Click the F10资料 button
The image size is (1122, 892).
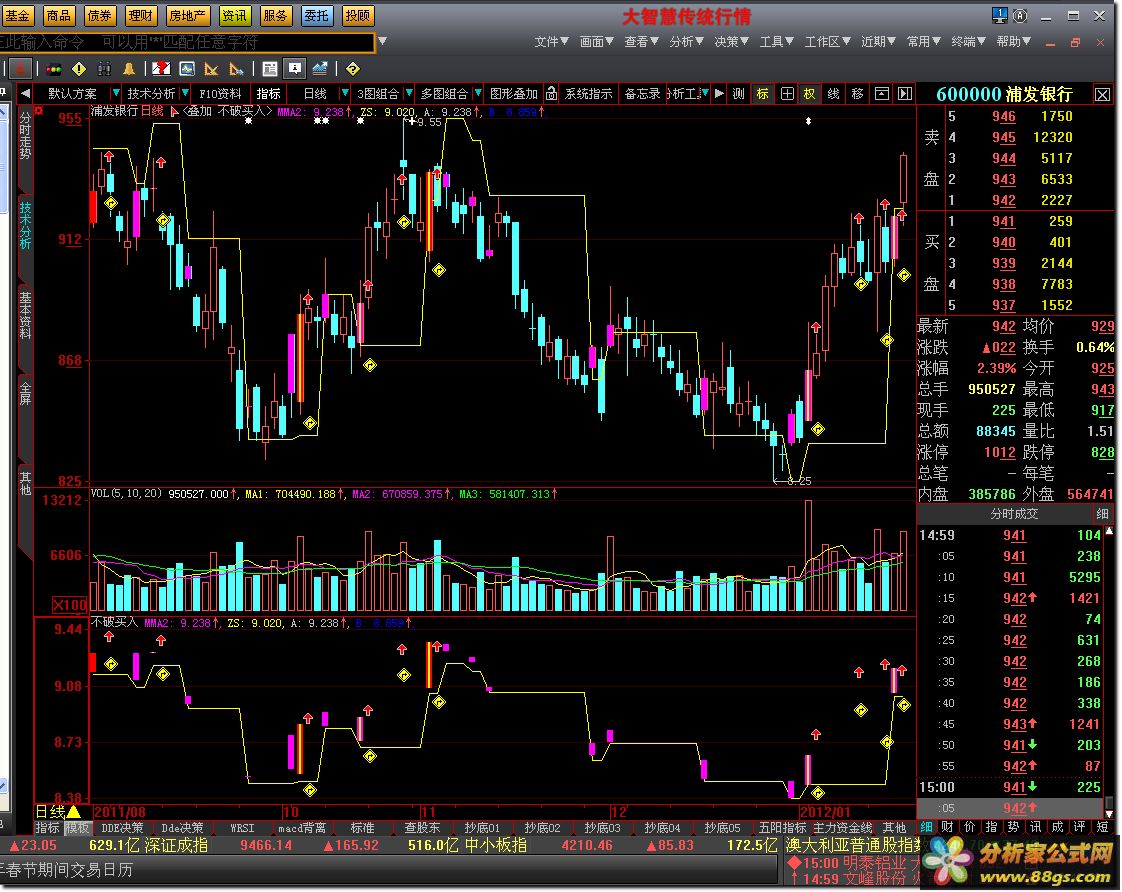pos(220,94)
